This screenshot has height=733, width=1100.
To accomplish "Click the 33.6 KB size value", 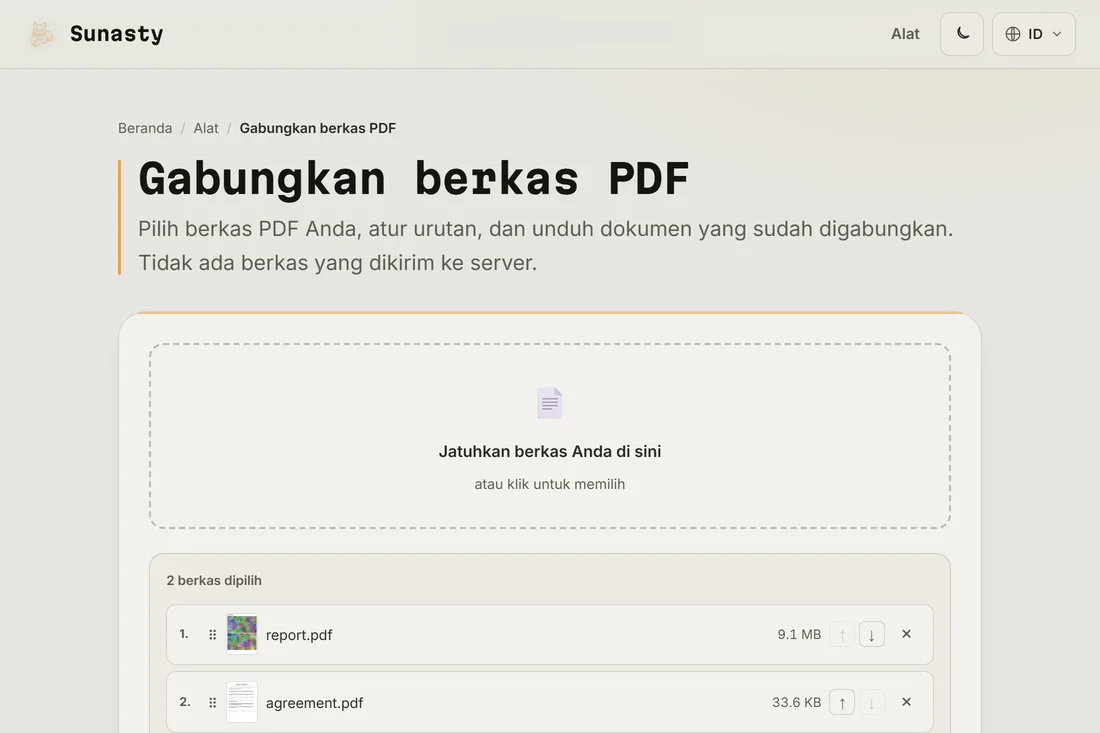I will pyautogui.click(x=796, y=702).
